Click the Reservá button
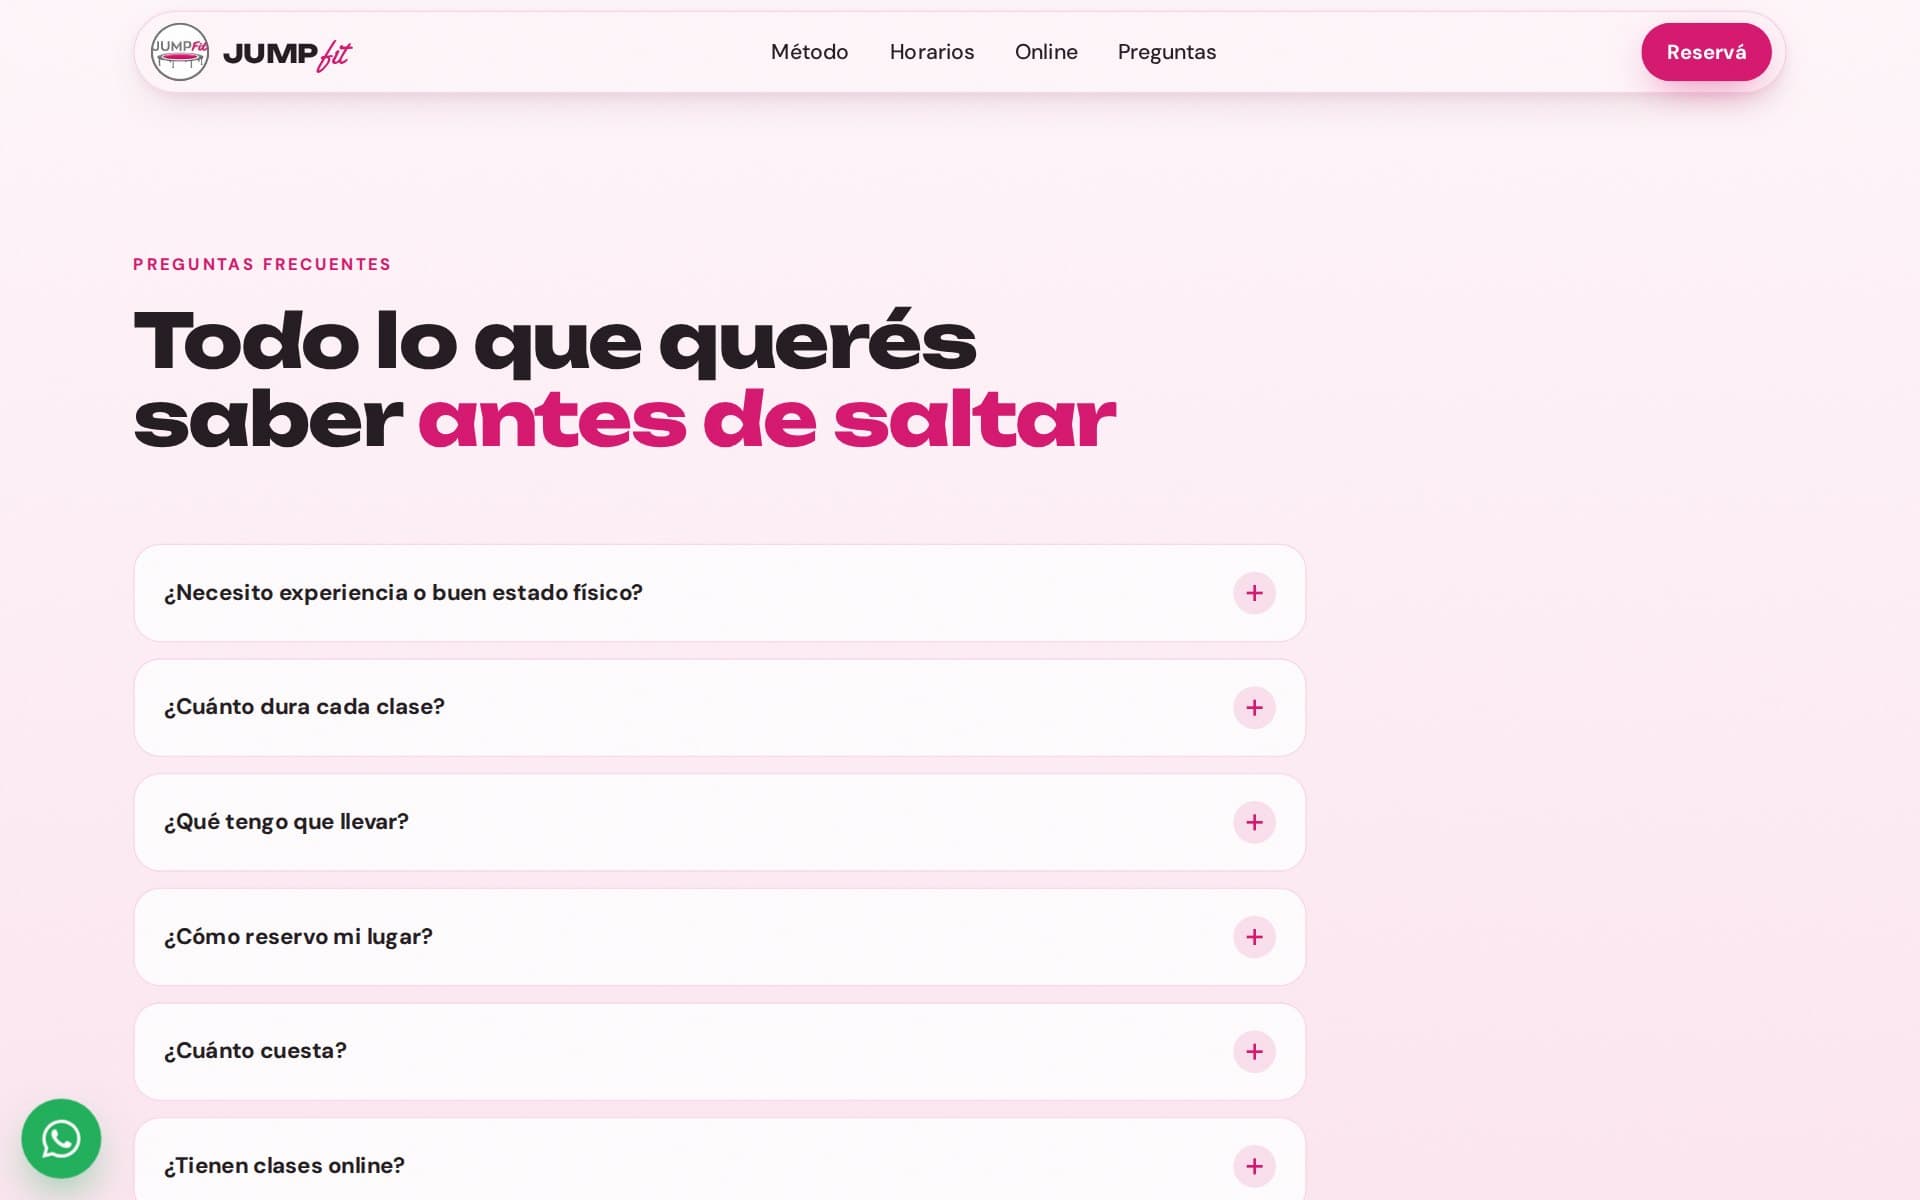 click(x=1706, y=52)
